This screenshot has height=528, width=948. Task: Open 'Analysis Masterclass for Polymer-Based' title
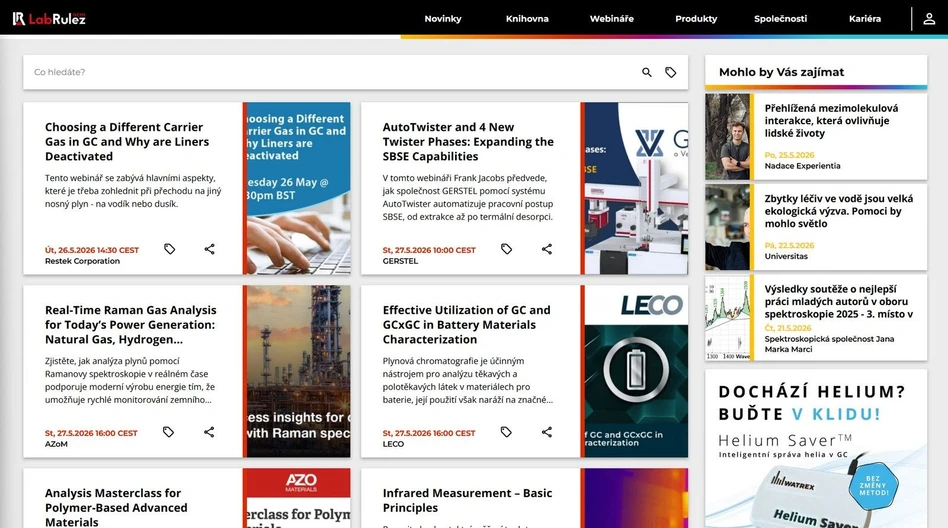116,507
